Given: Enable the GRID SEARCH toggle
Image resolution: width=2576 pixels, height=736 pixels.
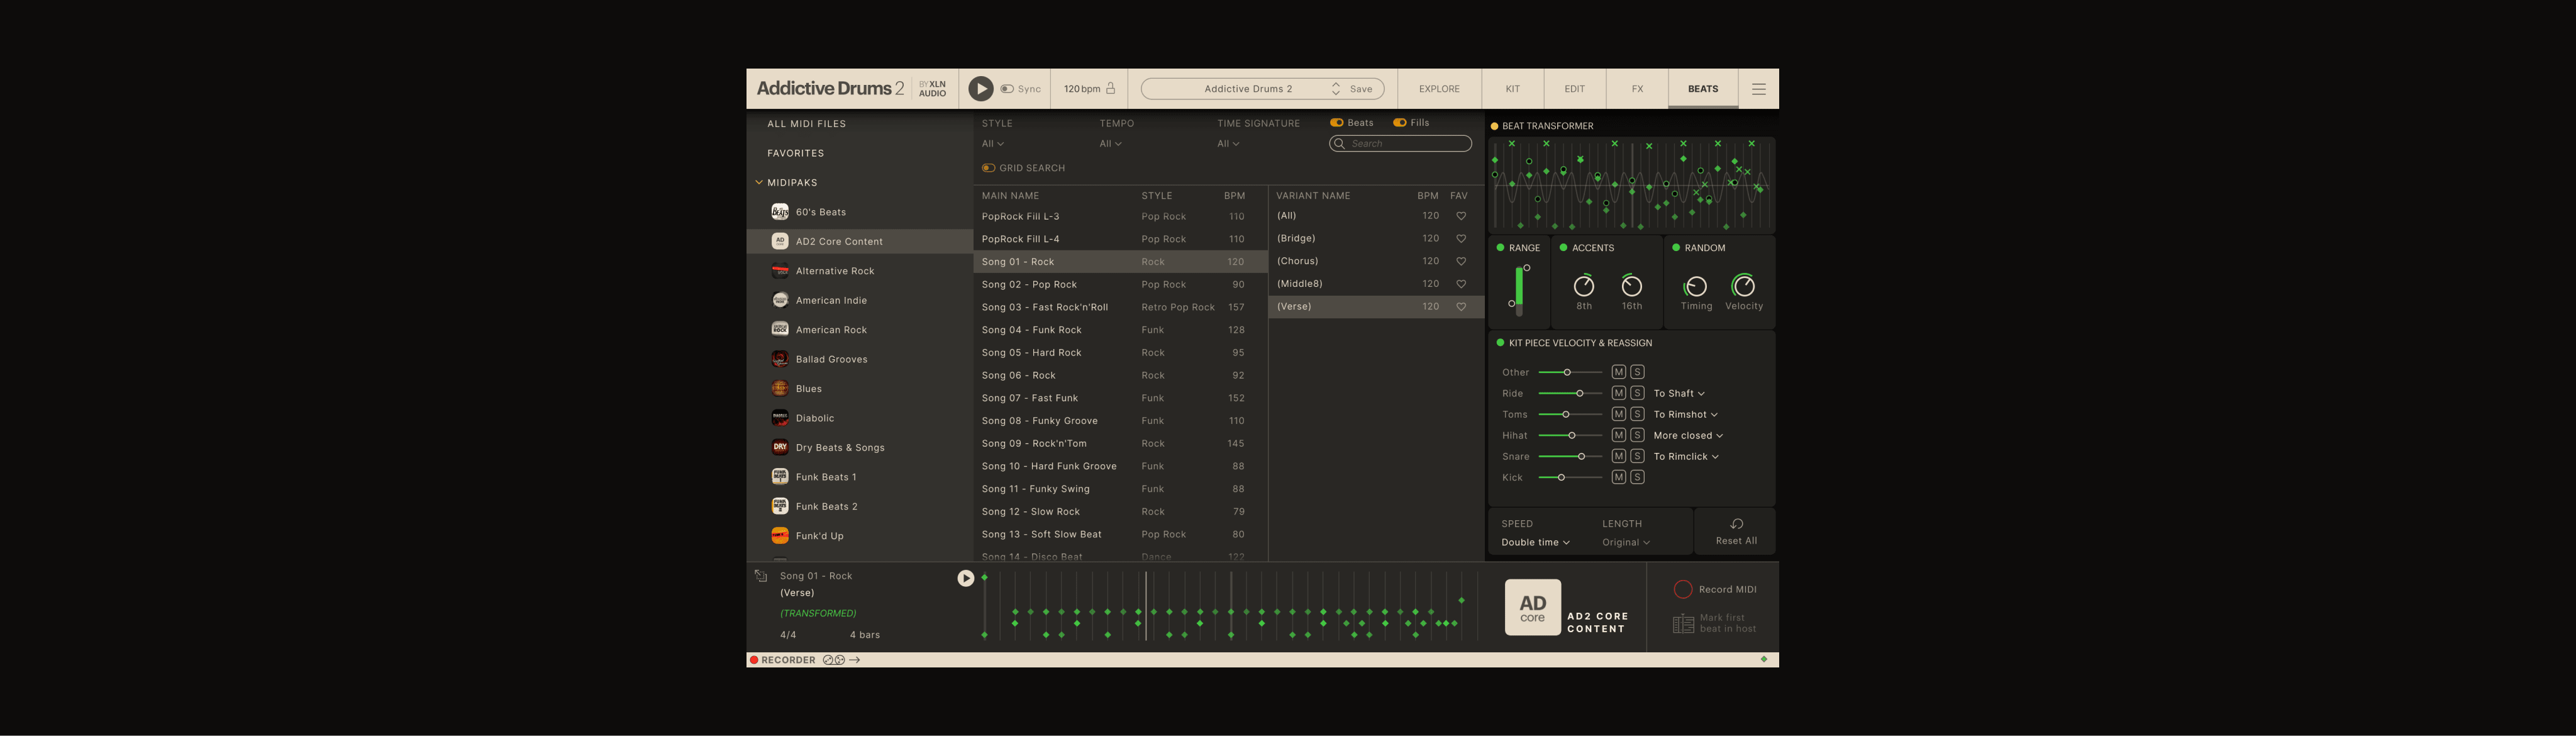Looking at the screenshot, I should click(988, 168).
